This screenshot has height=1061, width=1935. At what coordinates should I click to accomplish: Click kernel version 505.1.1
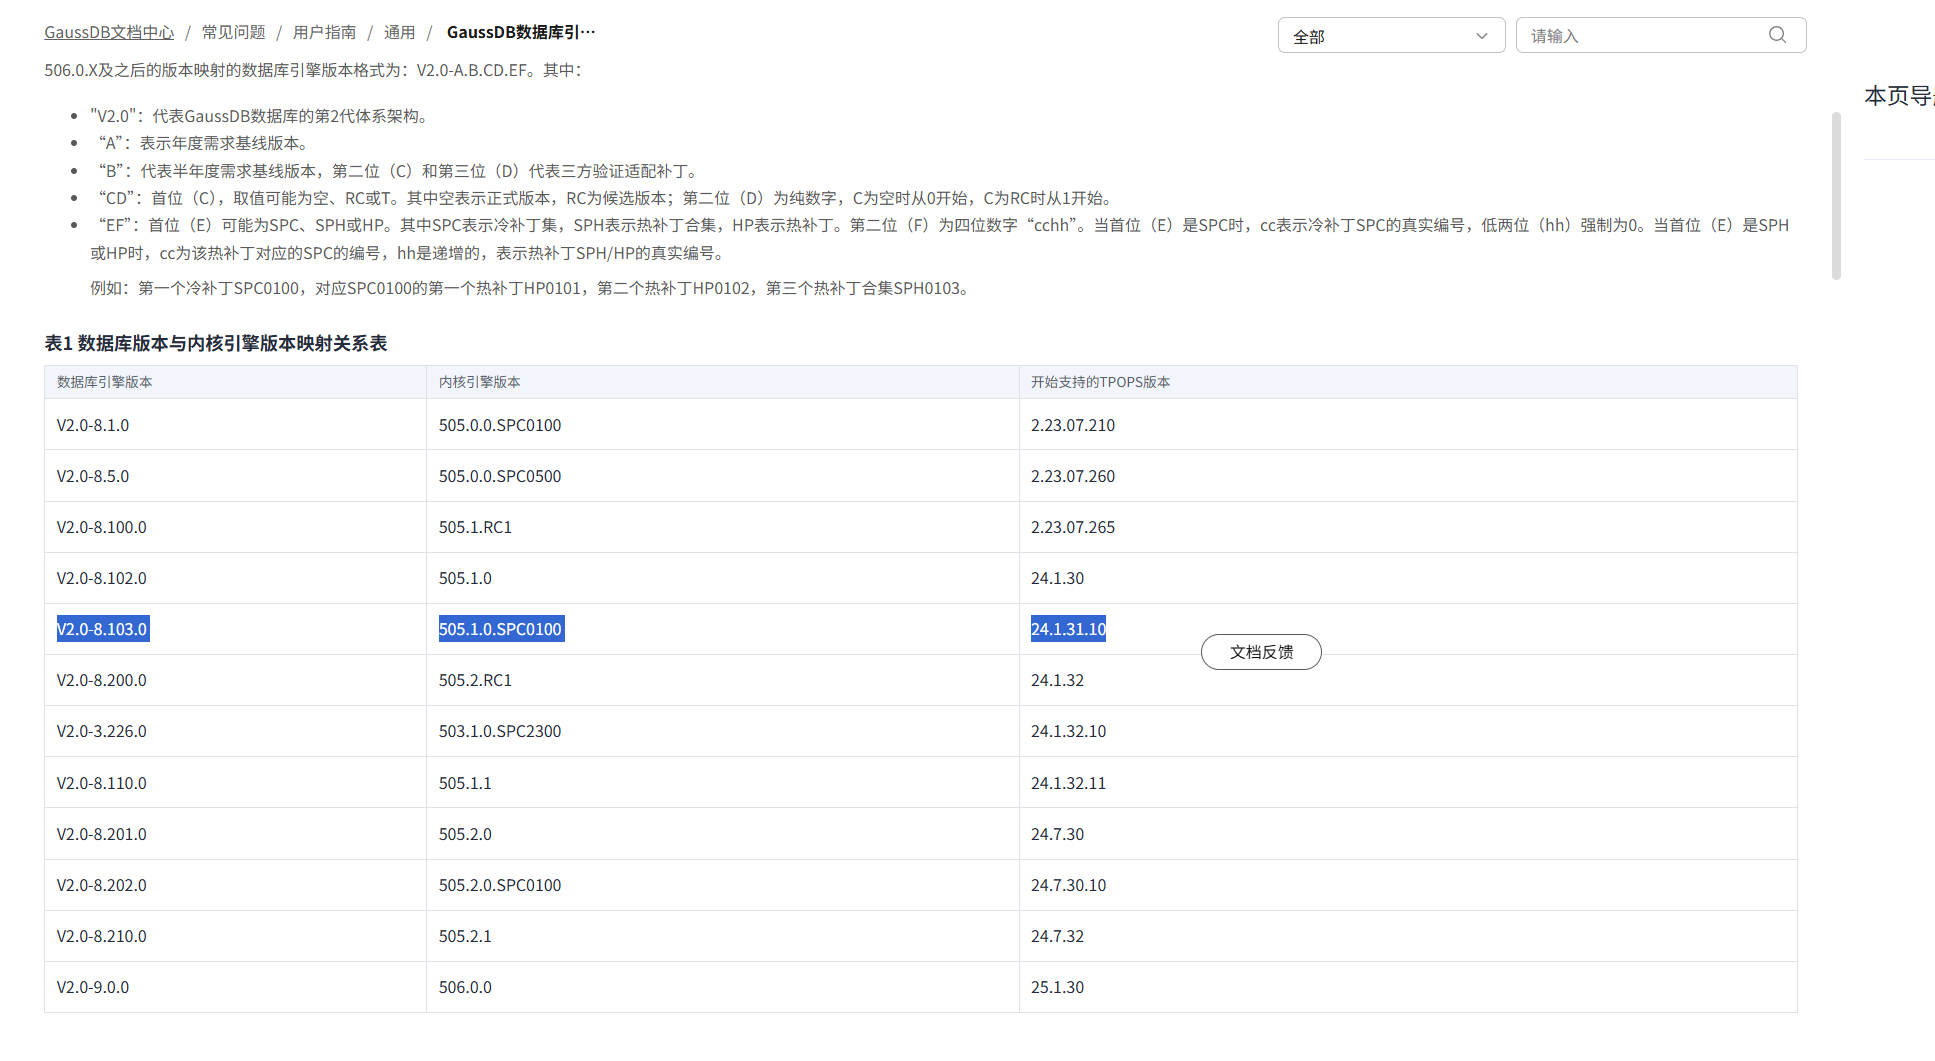point(465,783)
